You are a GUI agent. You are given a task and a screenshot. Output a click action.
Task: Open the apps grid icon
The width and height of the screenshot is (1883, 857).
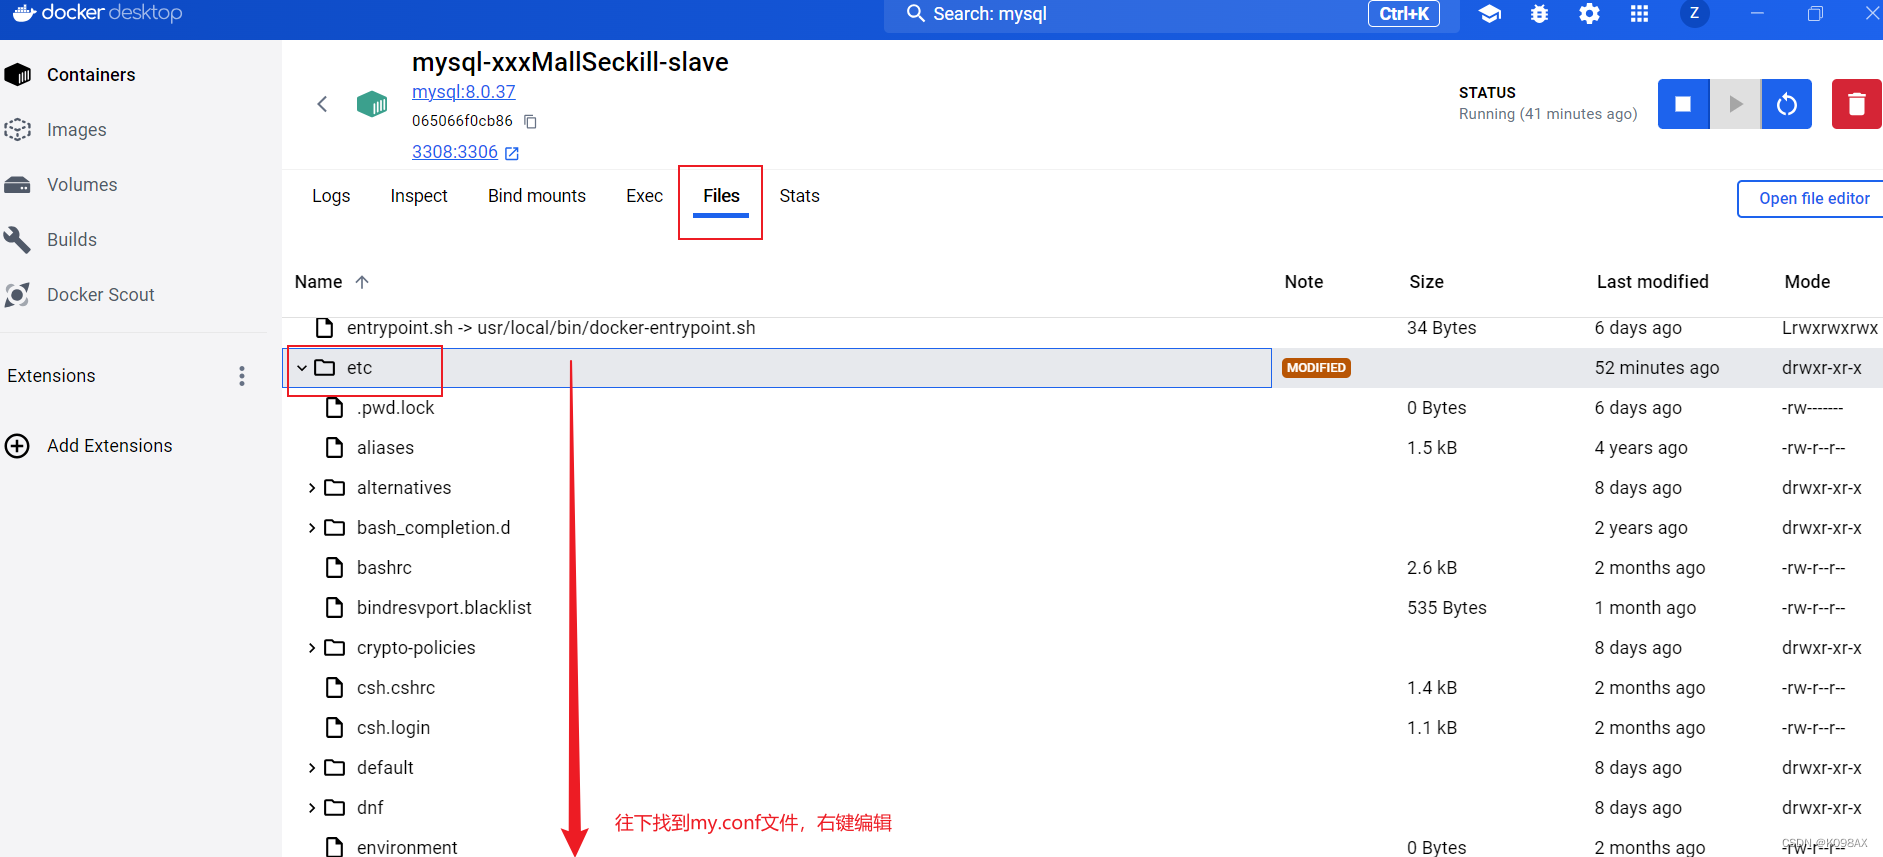pyautogui.click(x=1640, y=14)
